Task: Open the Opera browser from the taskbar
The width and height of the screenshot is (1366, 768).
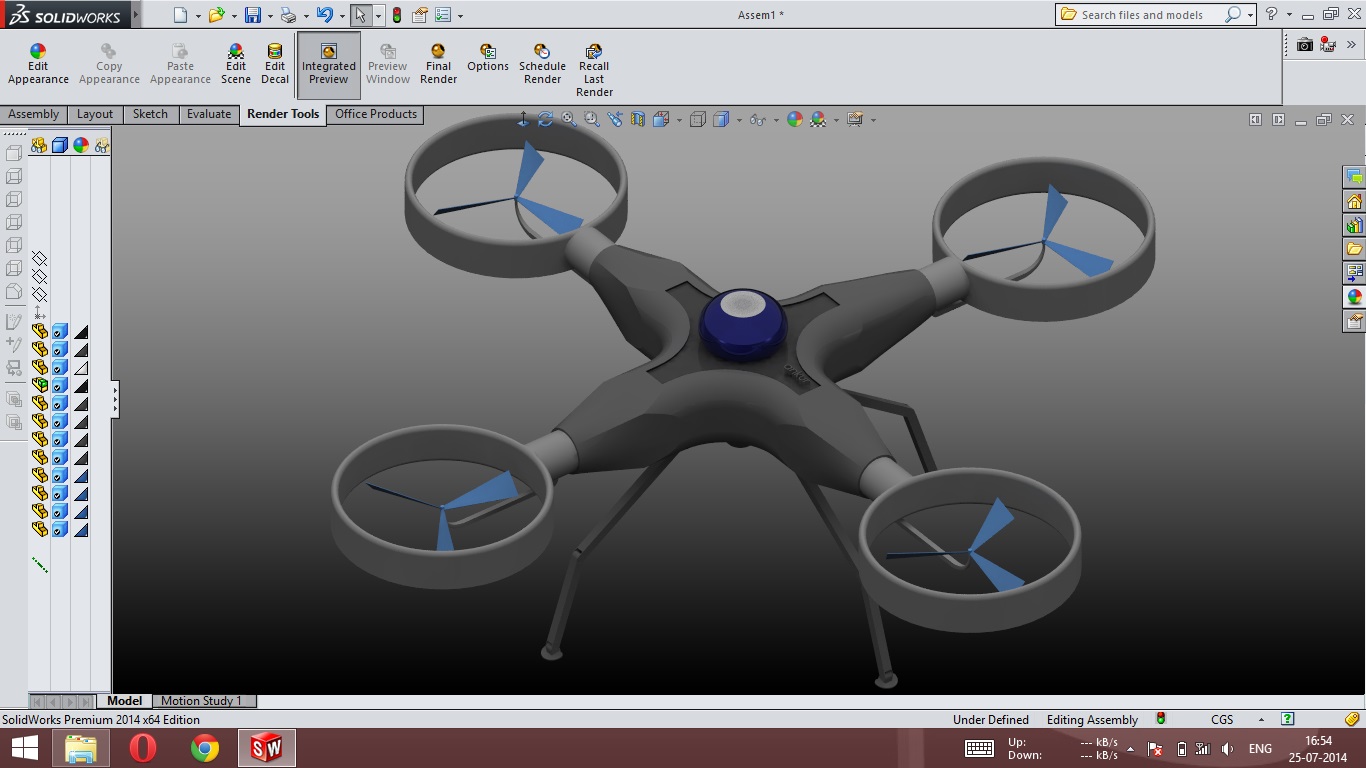Action: pyautogui.click(x=143, y=748)
